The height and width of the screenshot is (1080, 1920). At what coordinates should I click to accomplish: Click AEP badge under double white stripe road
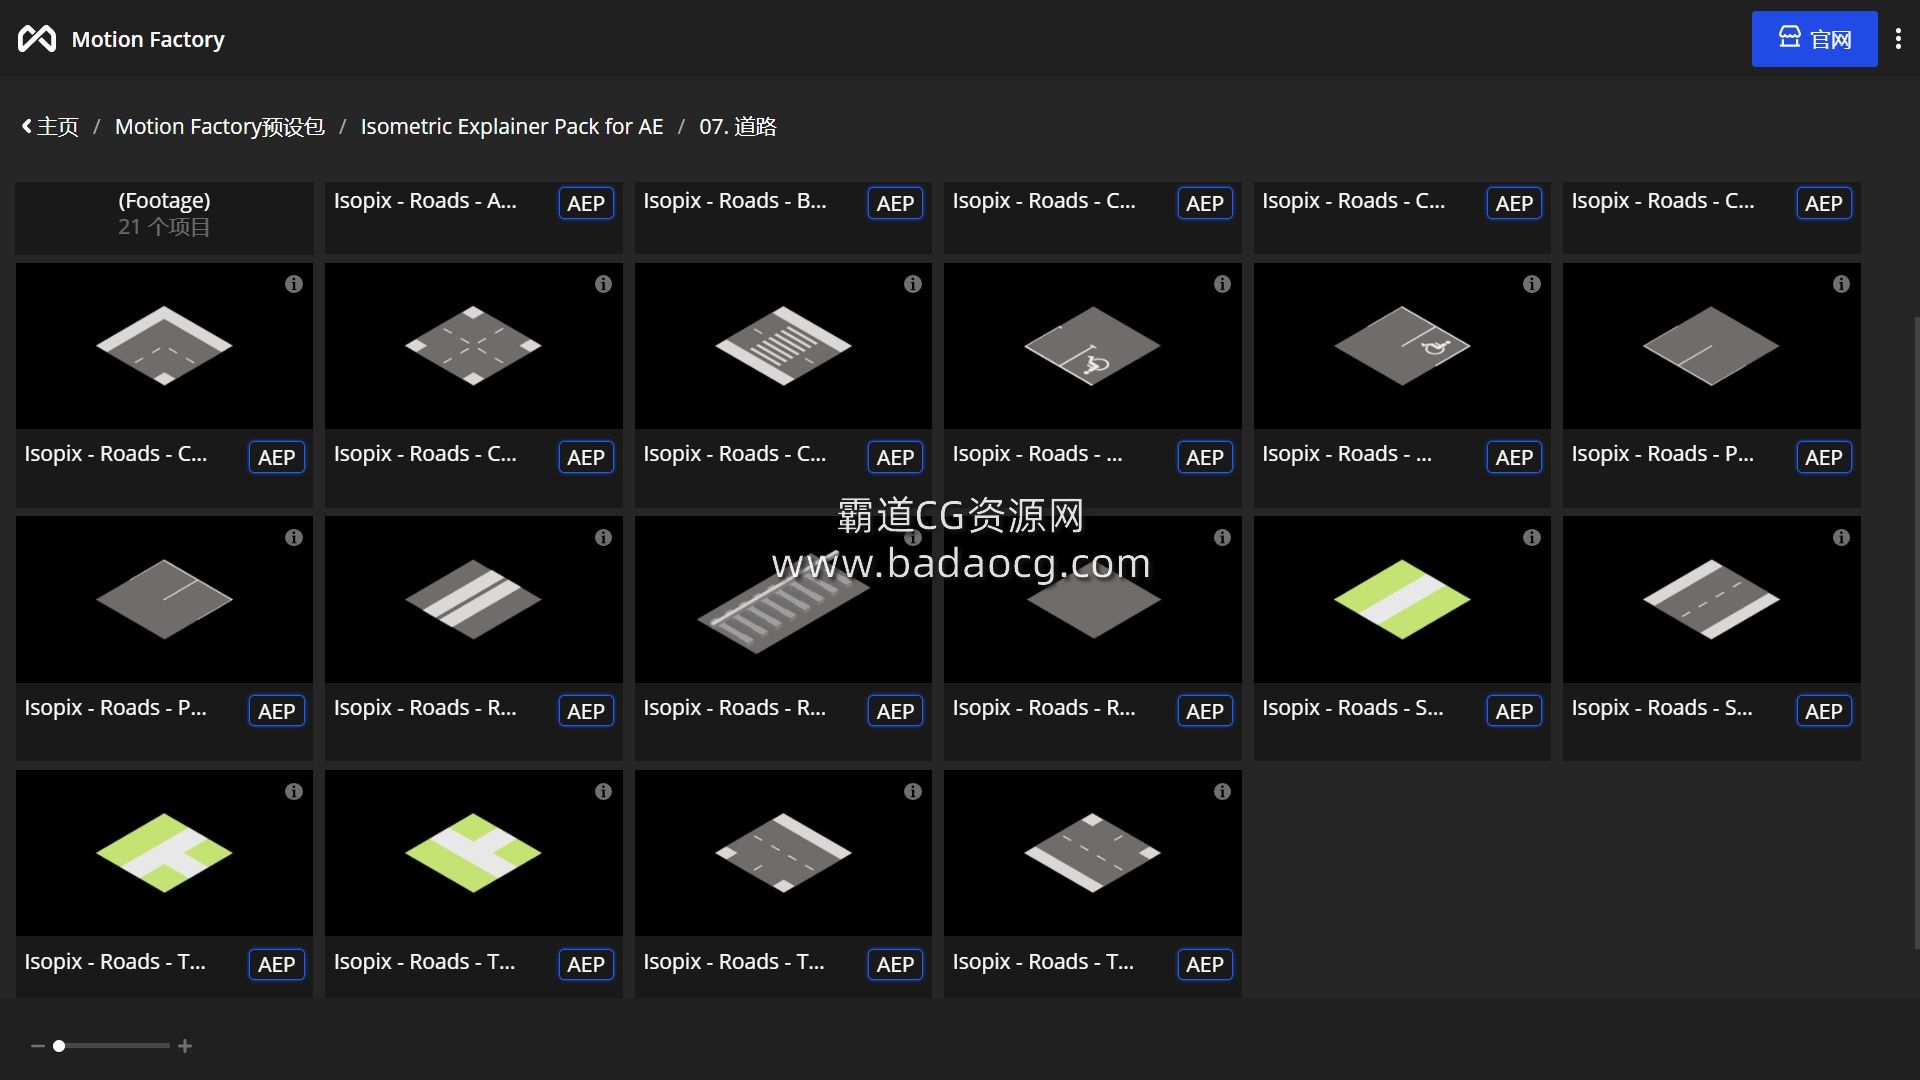point(586,712)
